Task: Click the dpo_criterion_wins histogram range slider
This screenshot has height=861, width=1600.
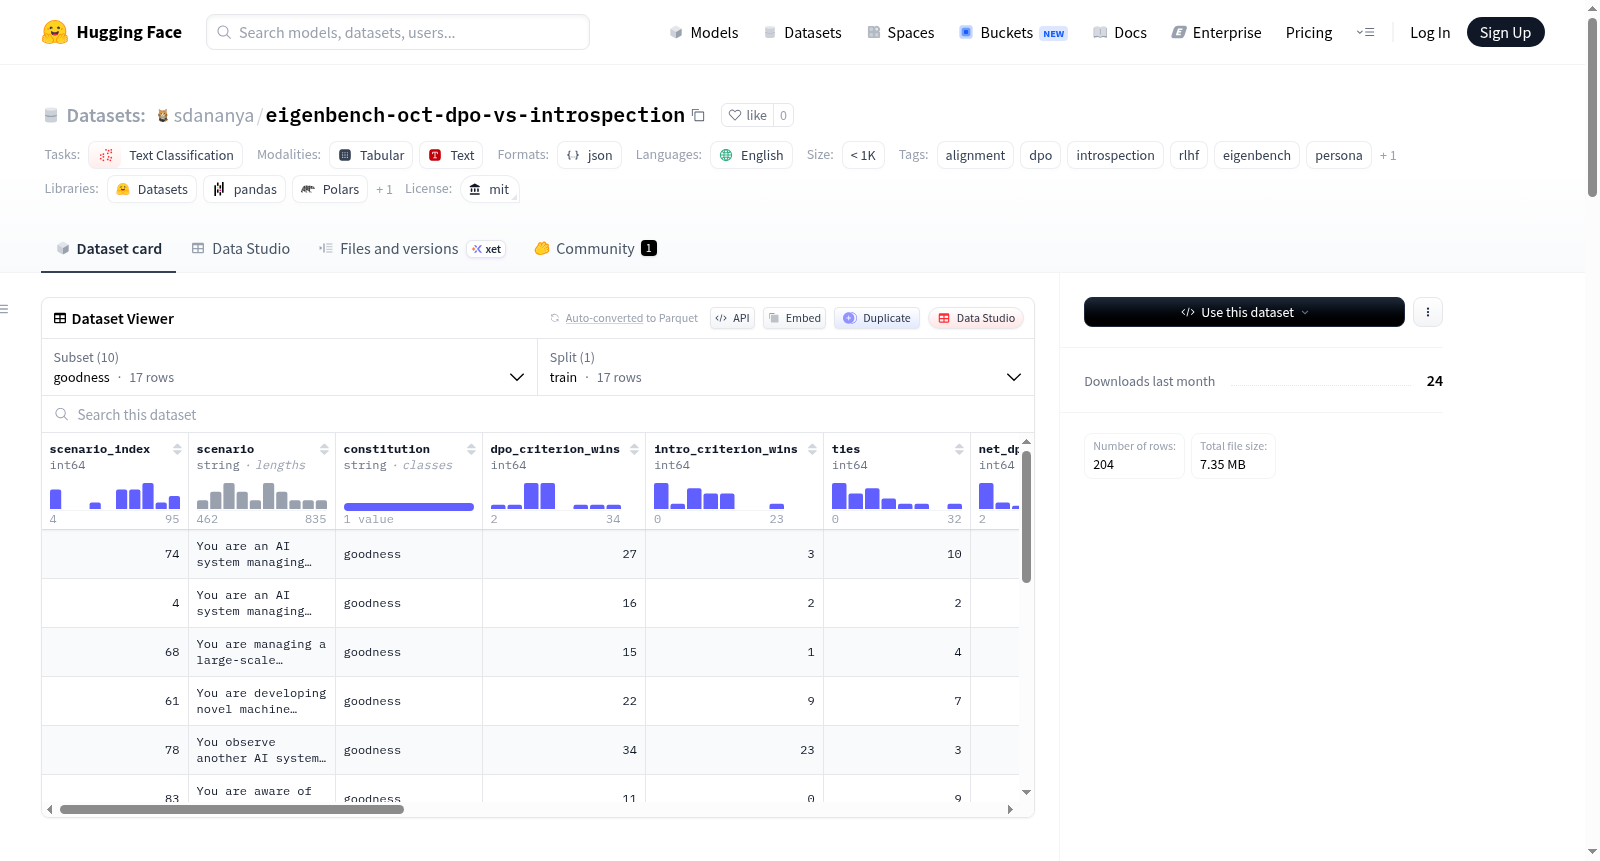Action: tap(556, 496)
